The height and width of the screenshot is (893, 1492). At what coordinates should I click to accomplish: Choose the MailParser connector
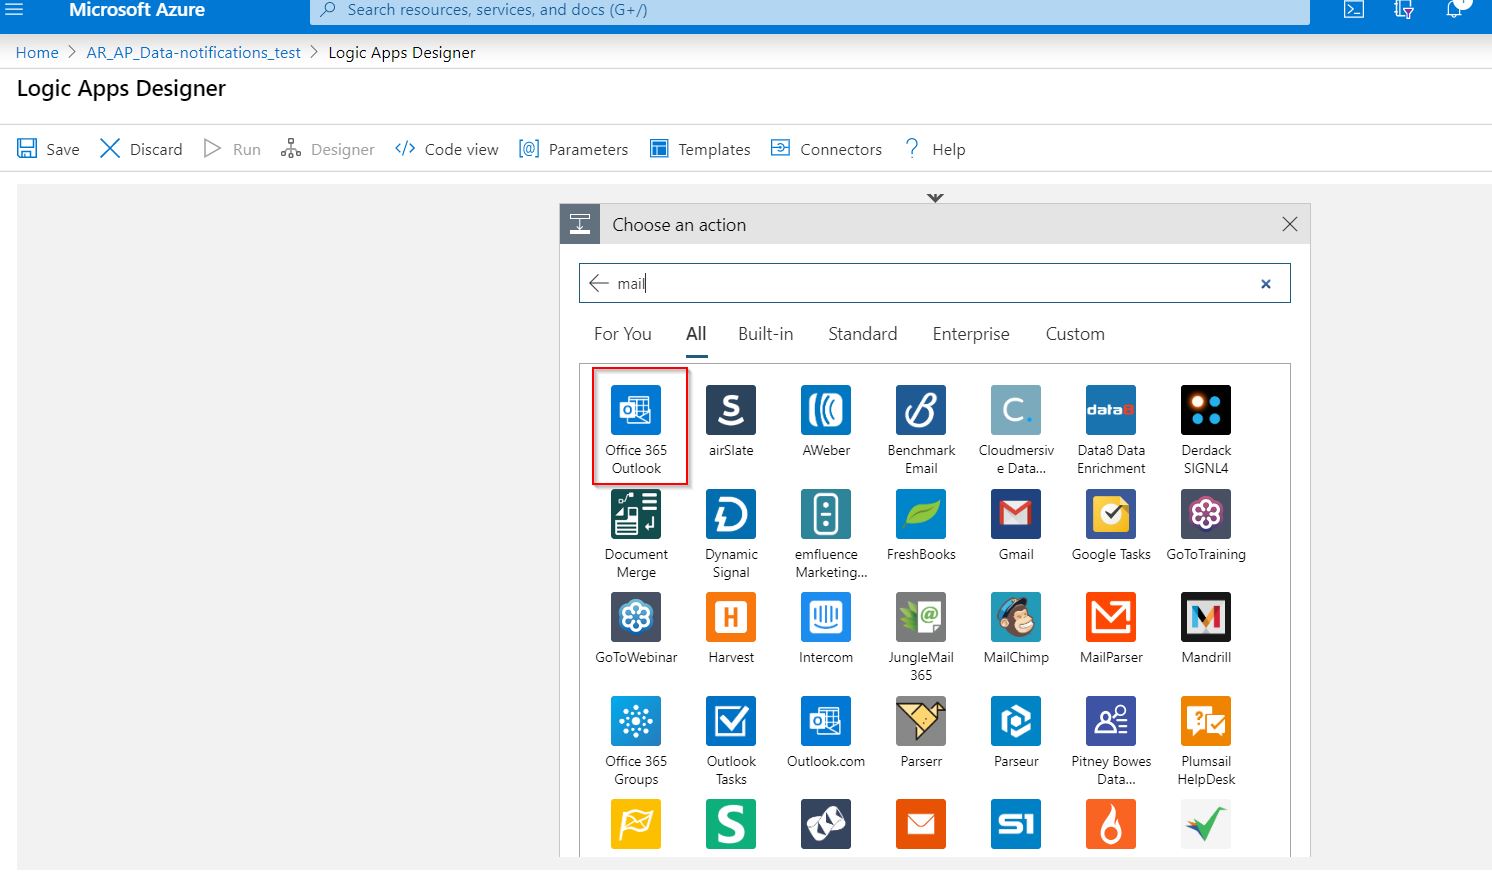(x=1111, y=628)
